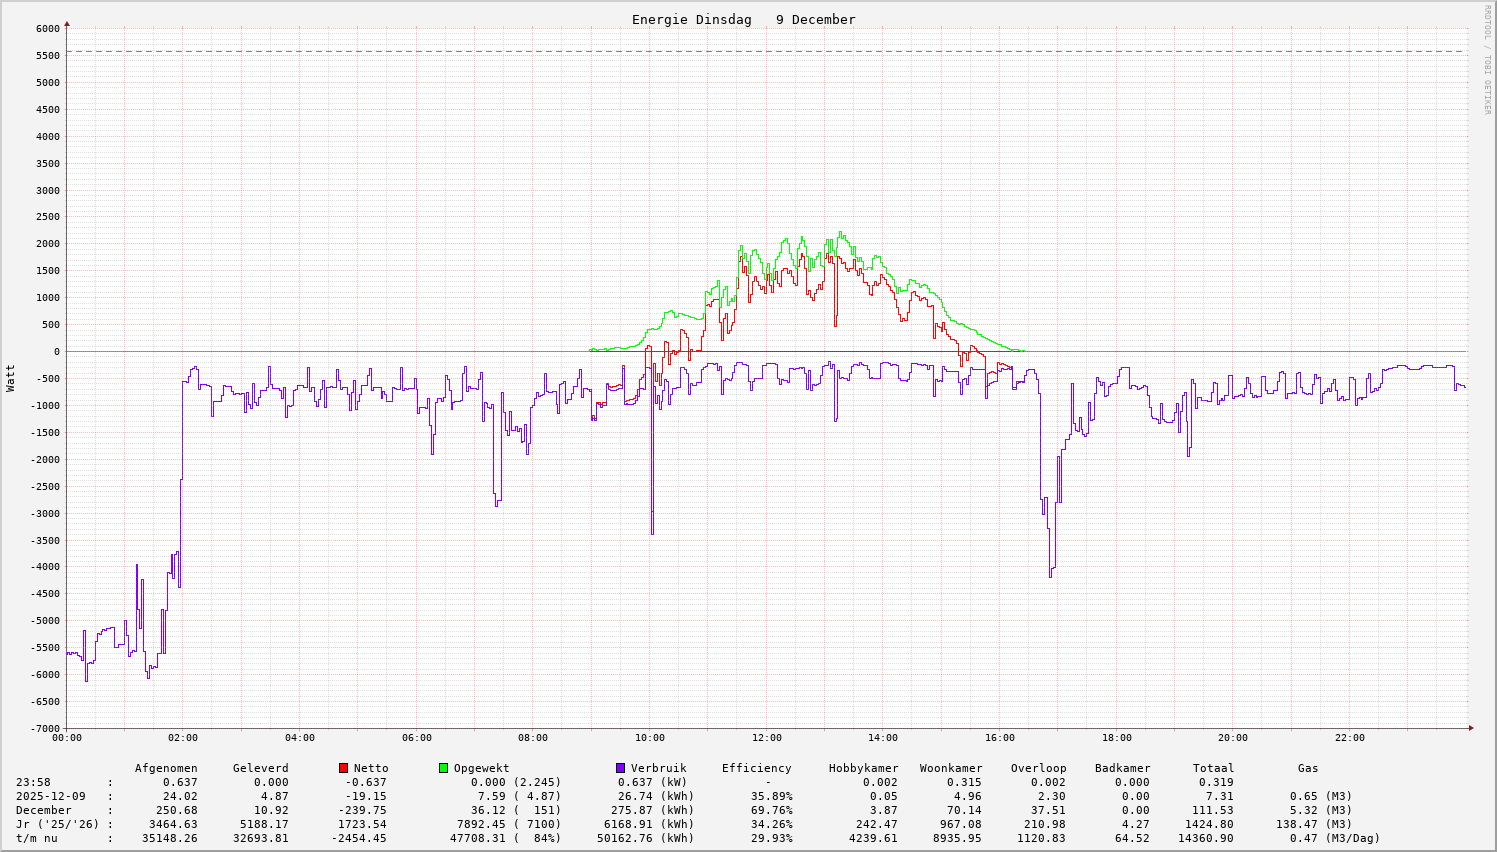Click the 12:00 time axis label
This screenshot has width=1497, height=852.
pos(767,738)
